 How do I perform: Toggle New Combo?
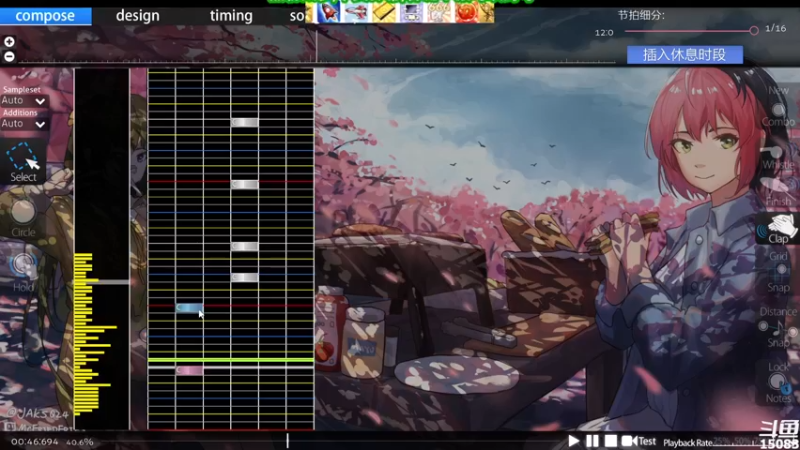(779, 107)
